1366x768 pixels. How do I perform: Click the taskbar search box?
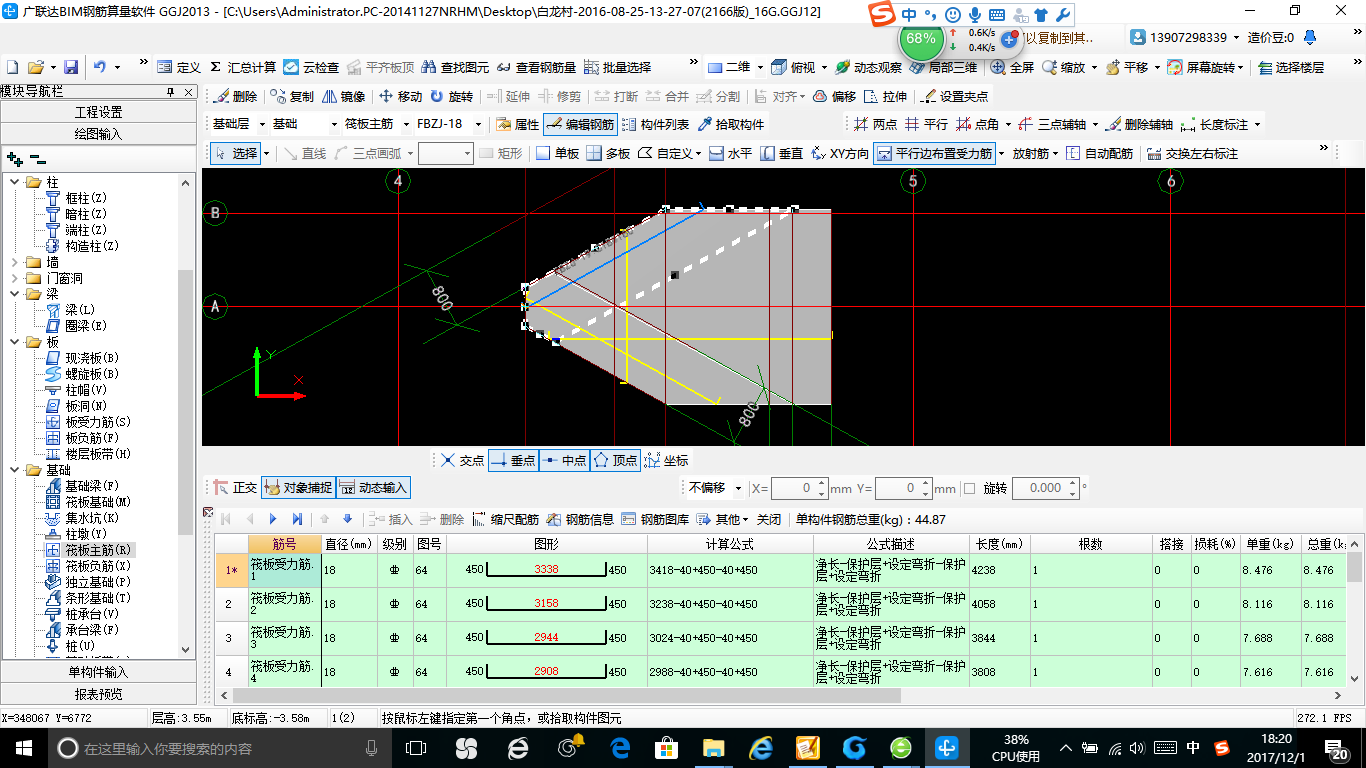(x=219, y=748)
